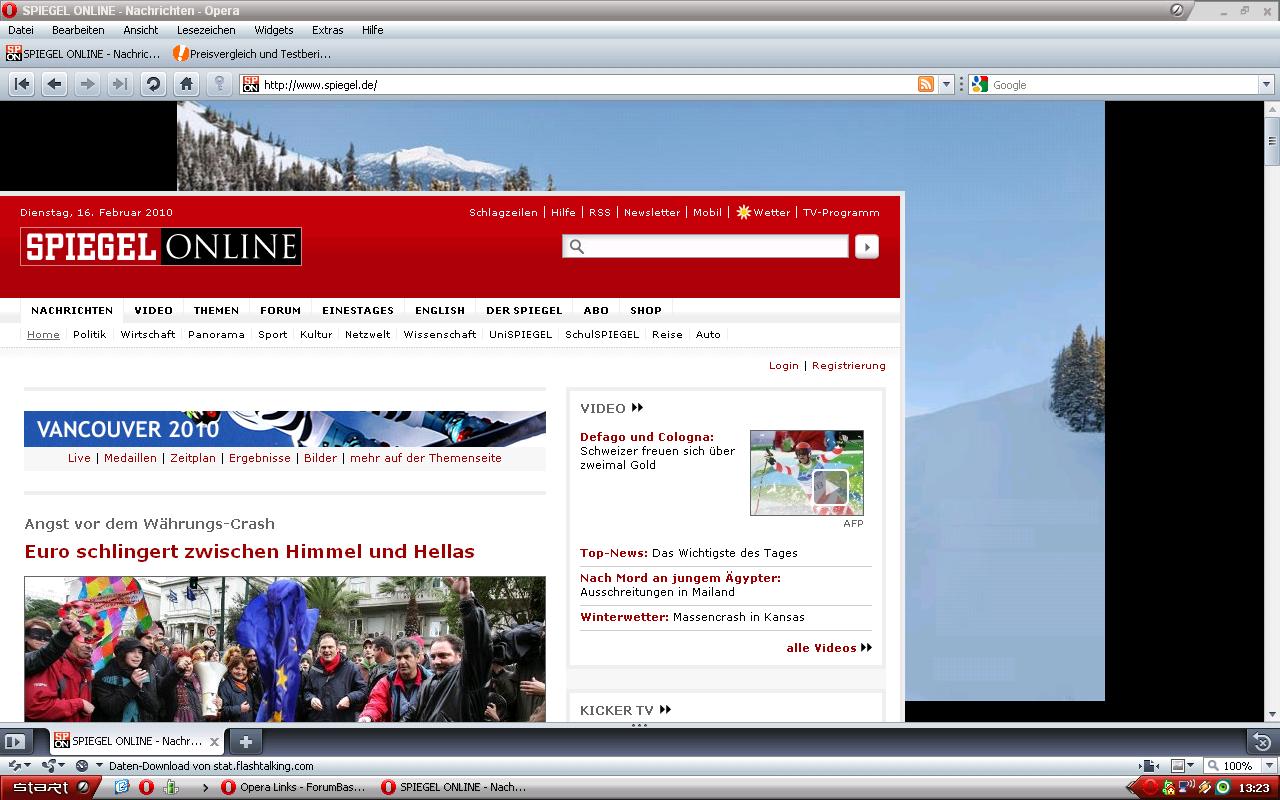Open the RSS feed icon in address bar
The height and width of the screenshot is (800, 1280).
click(x=926, y=85)
